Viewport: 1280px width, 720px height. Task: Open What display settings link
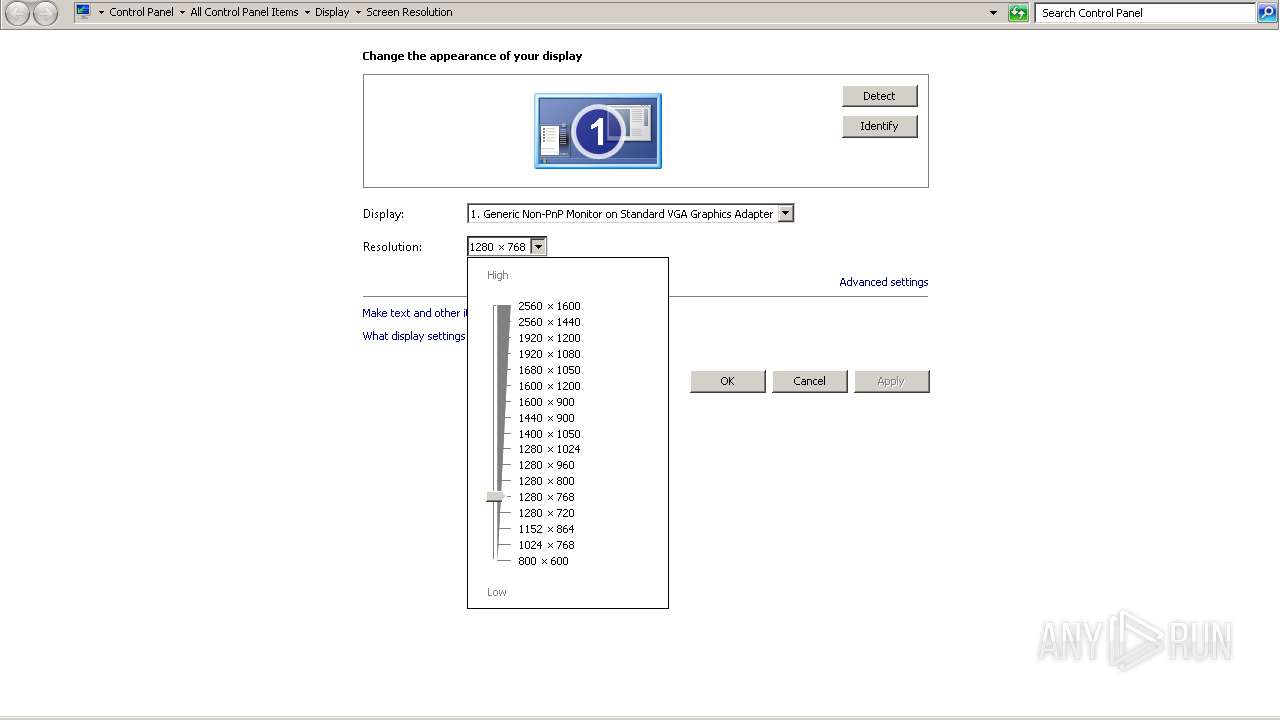(414, 336)
